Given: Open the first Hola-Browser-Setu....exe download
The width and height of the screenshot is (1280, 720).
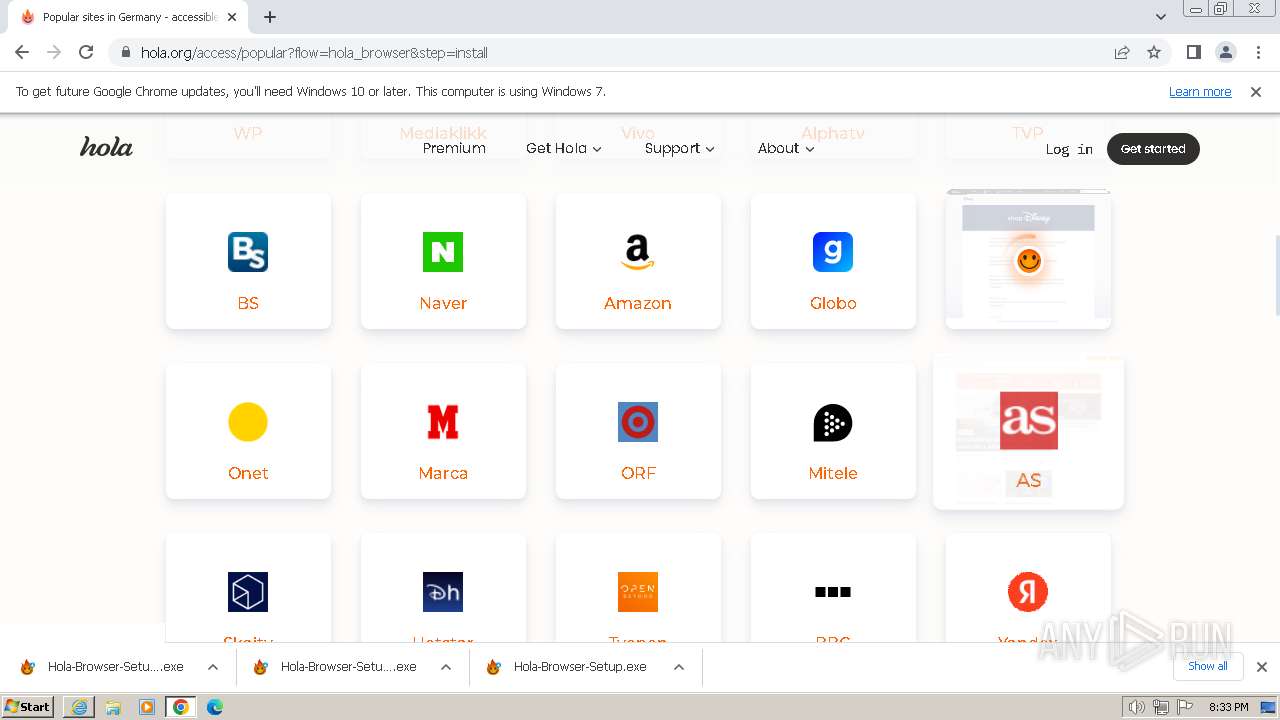Looking at the screenshot, I should pos(115,667).
